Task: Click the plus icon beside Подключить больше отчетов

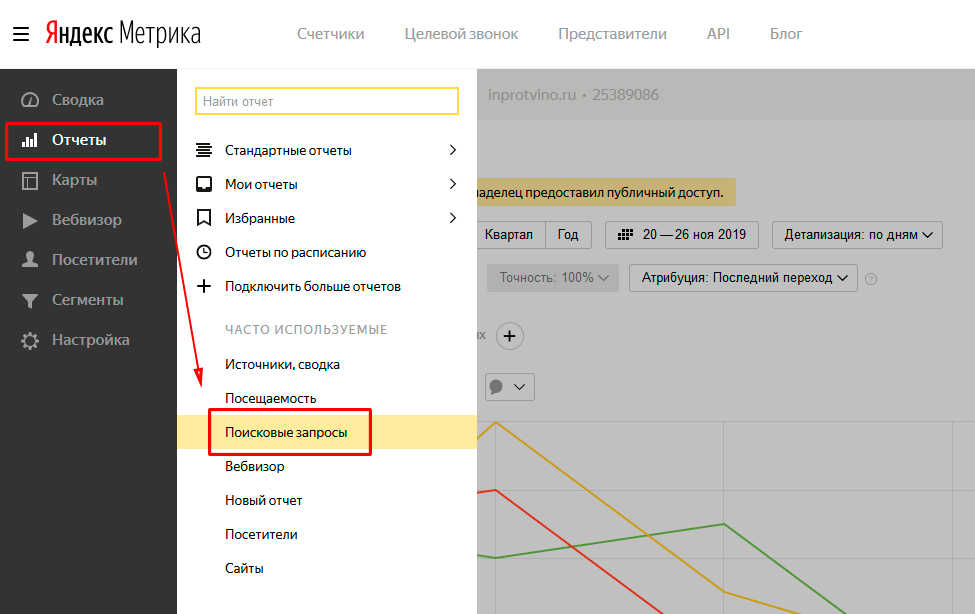Action: 204,286
